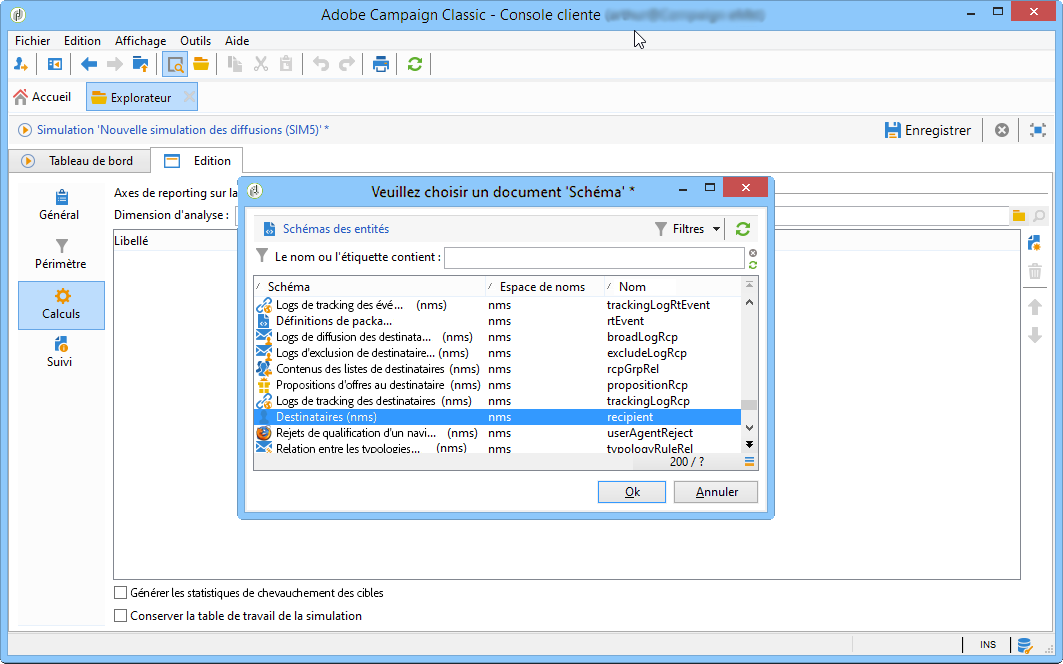This screenshot has width=1063, height=664.
Task: Sort by the Schéma column header
Action: (x=370, y=287)
